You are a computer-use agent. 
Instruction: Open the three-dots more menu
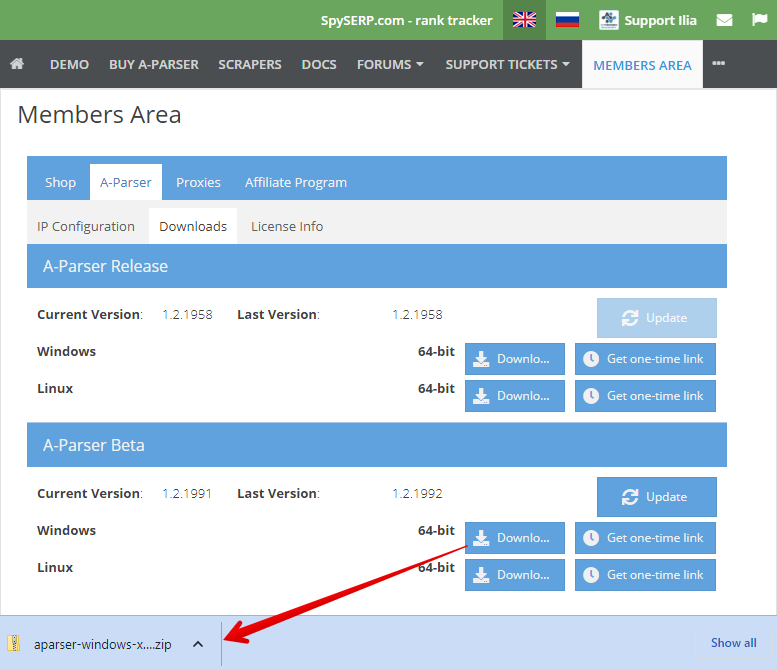(x=718, y=64)
